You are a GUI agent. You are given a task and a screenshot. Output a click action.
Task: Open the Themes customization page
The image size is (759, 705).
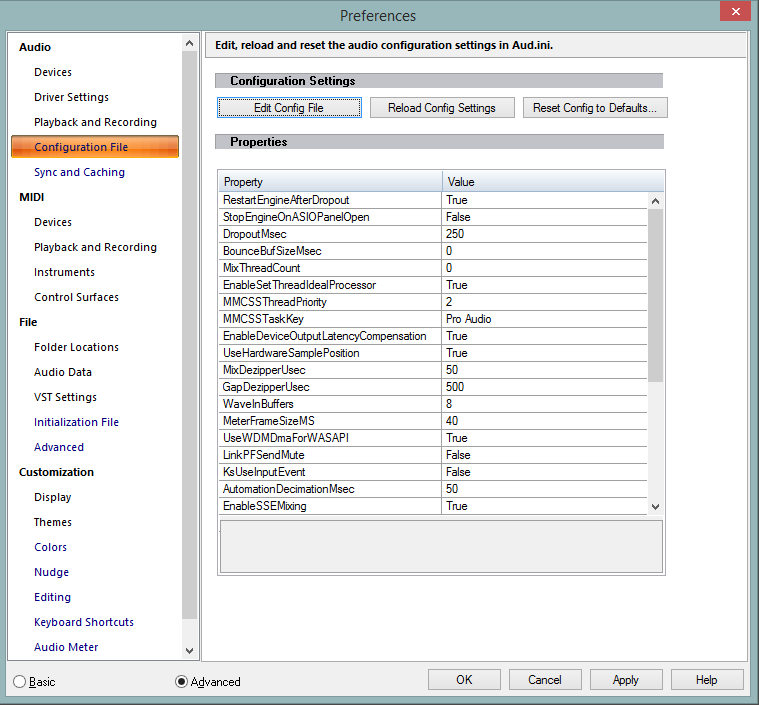[x=53, y=522]
